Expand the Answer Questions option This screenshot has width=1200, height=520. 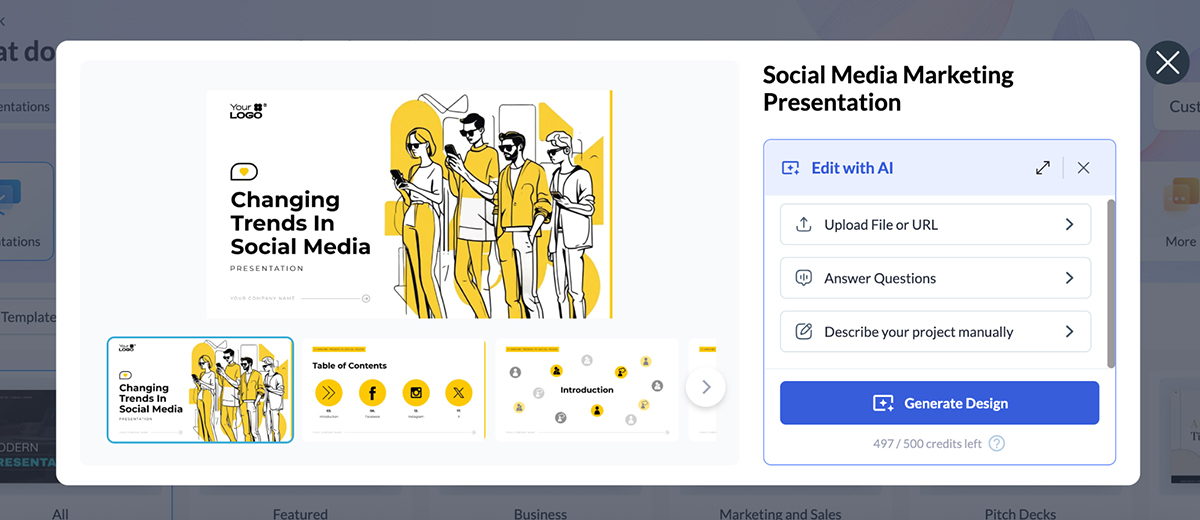click(x=1069, y=279)
